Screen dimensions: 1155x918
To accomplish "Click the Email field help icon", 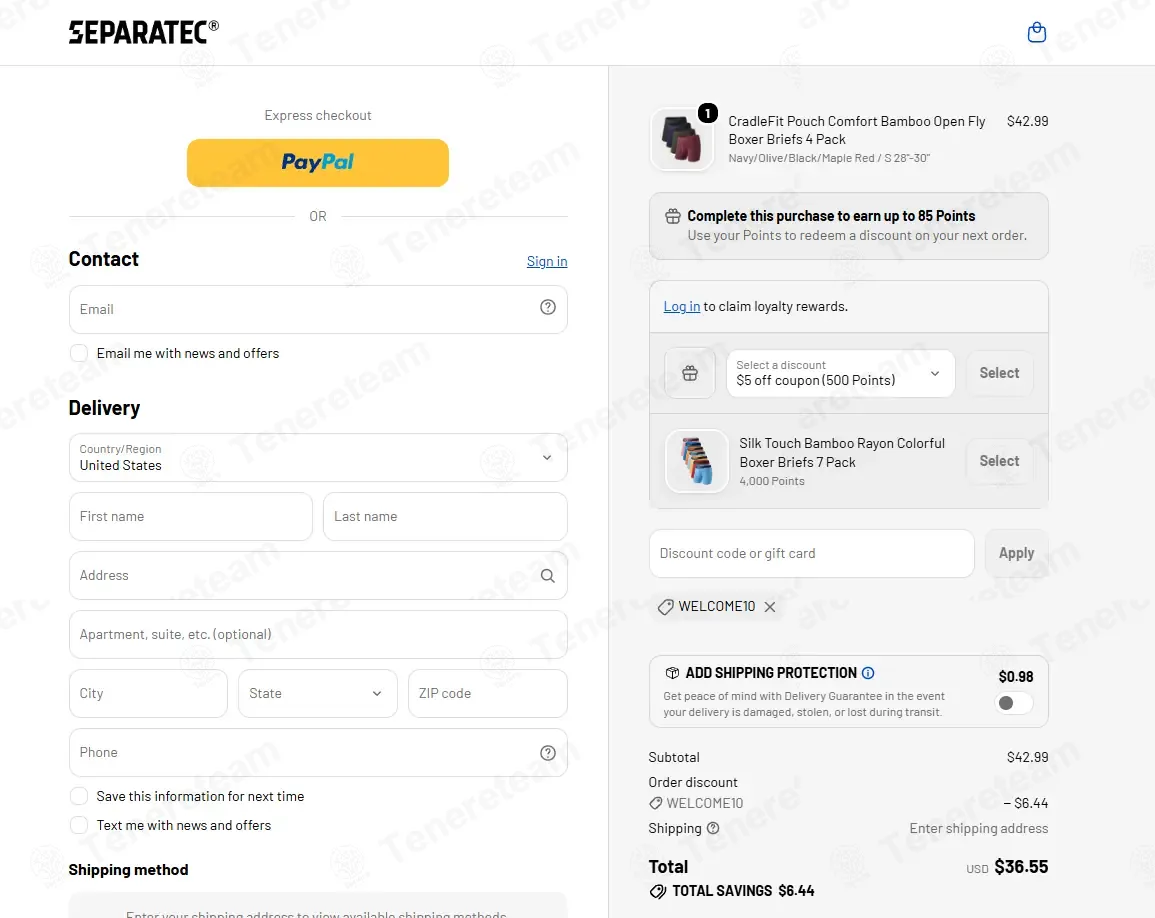I will click(x=547, y=307).
